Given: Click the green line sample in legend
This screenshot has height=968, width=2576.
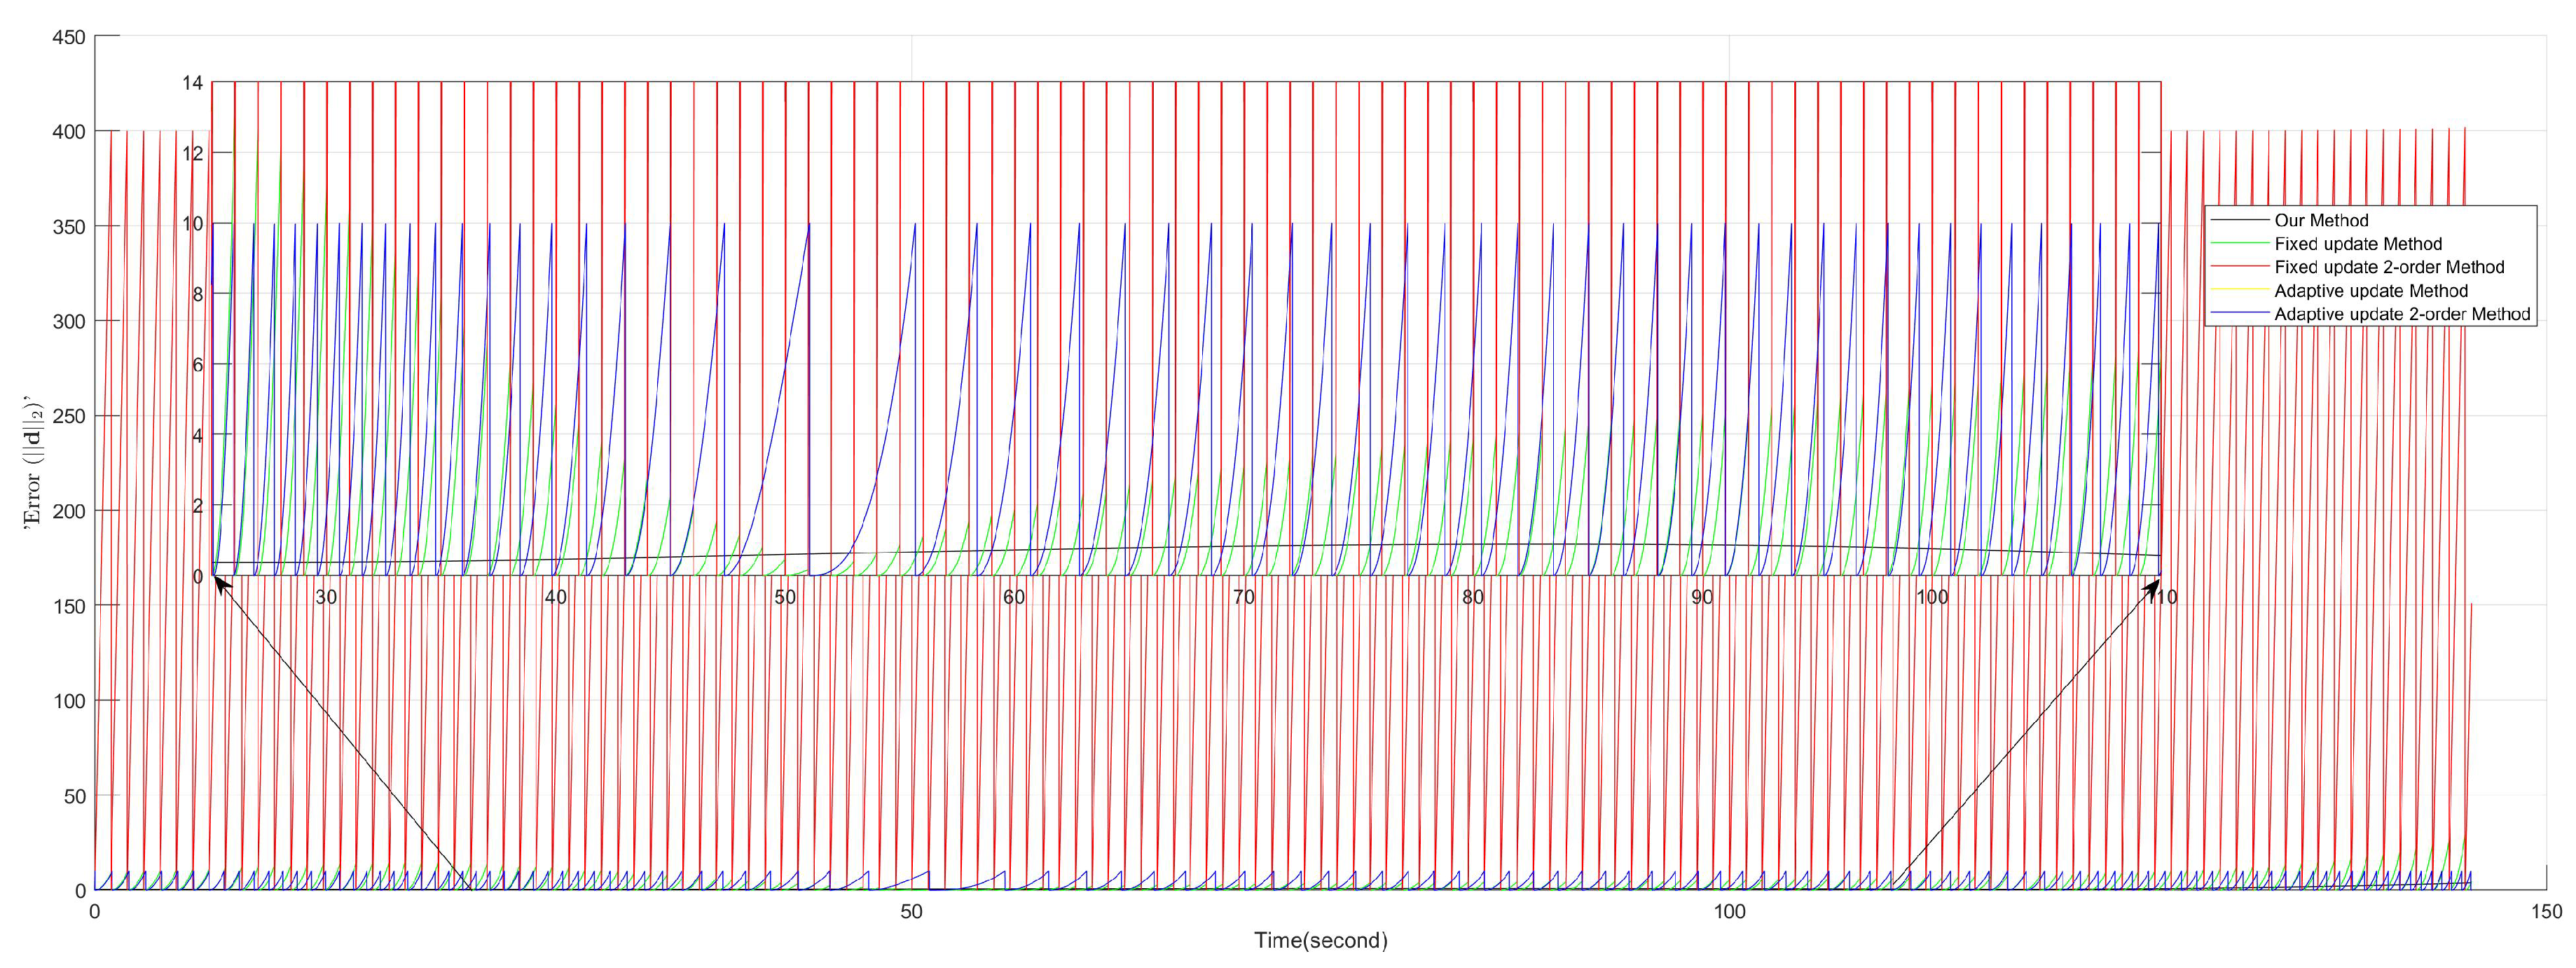Looking at the screenshot, I should click(x=2239, y=244).
